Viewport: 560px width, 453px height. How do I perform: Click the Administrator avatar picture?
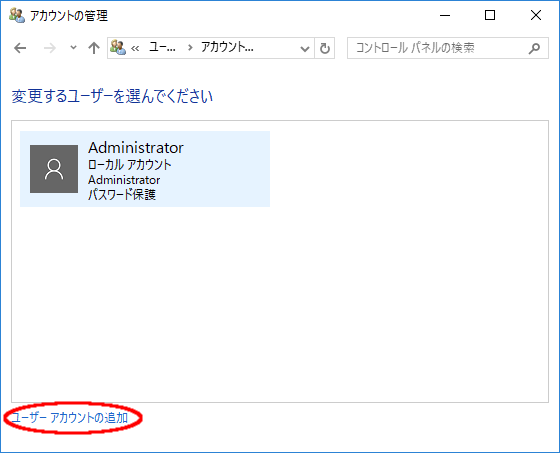[x=54, y=169]
